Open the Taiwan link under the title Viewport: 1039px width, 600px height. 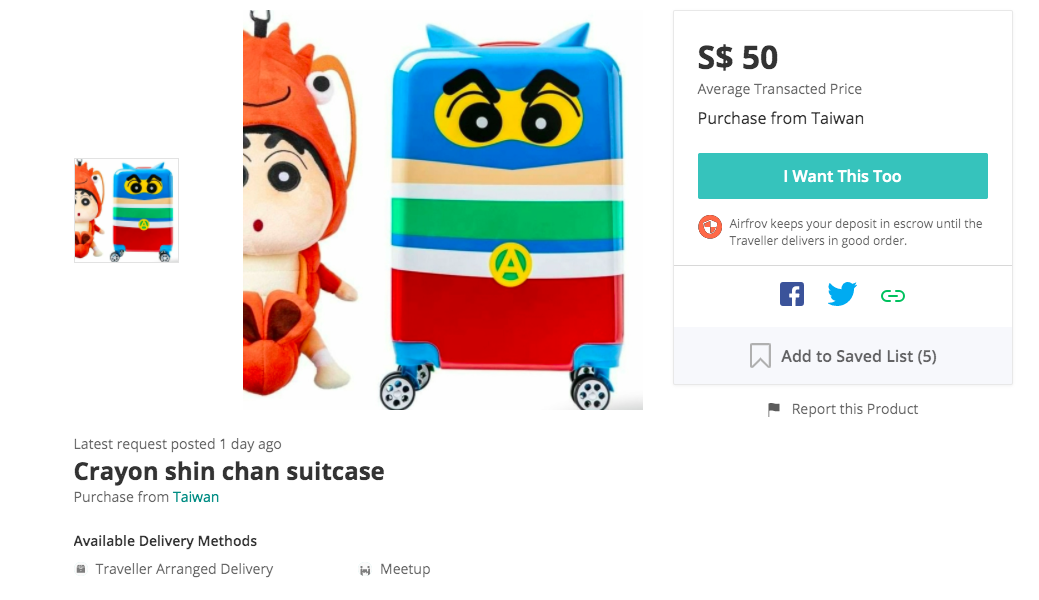(196, 497)
